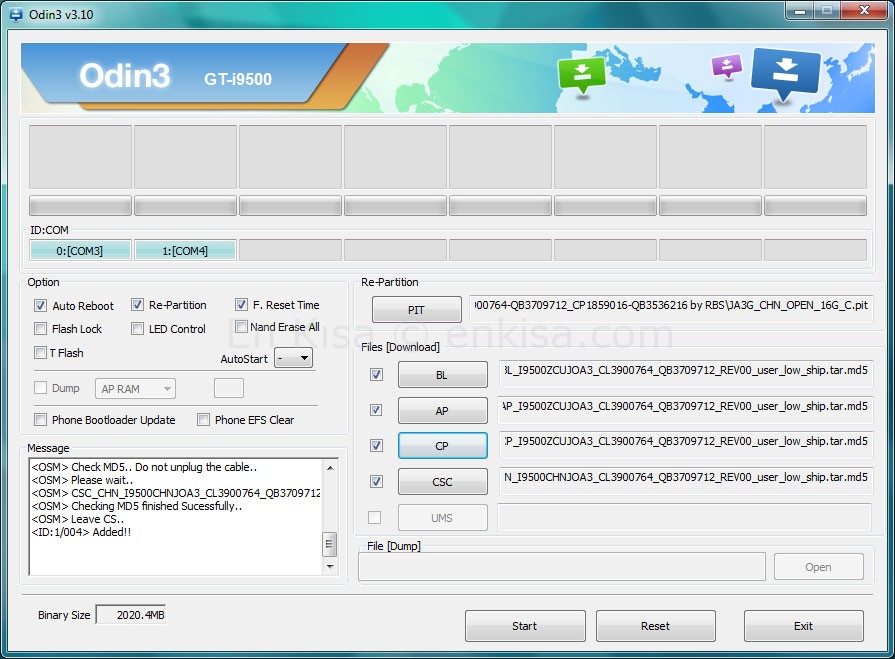Screen dimensions: 895x659
Task: Click the first device progress bar
Action: coord(80,205)
